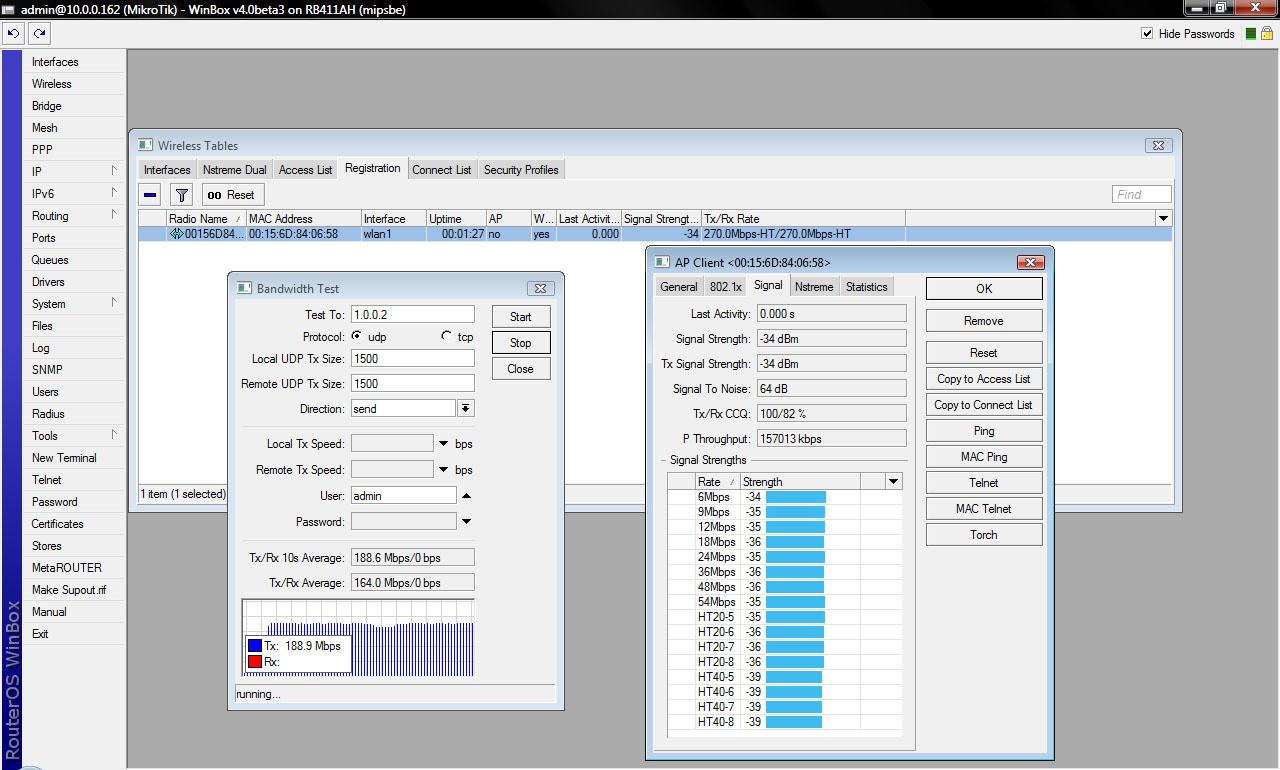The height and width of the screenshot is (770, 1280).
Task: Click the Reset counters button in Wireless Tables
Action: (x=231, y=195)
